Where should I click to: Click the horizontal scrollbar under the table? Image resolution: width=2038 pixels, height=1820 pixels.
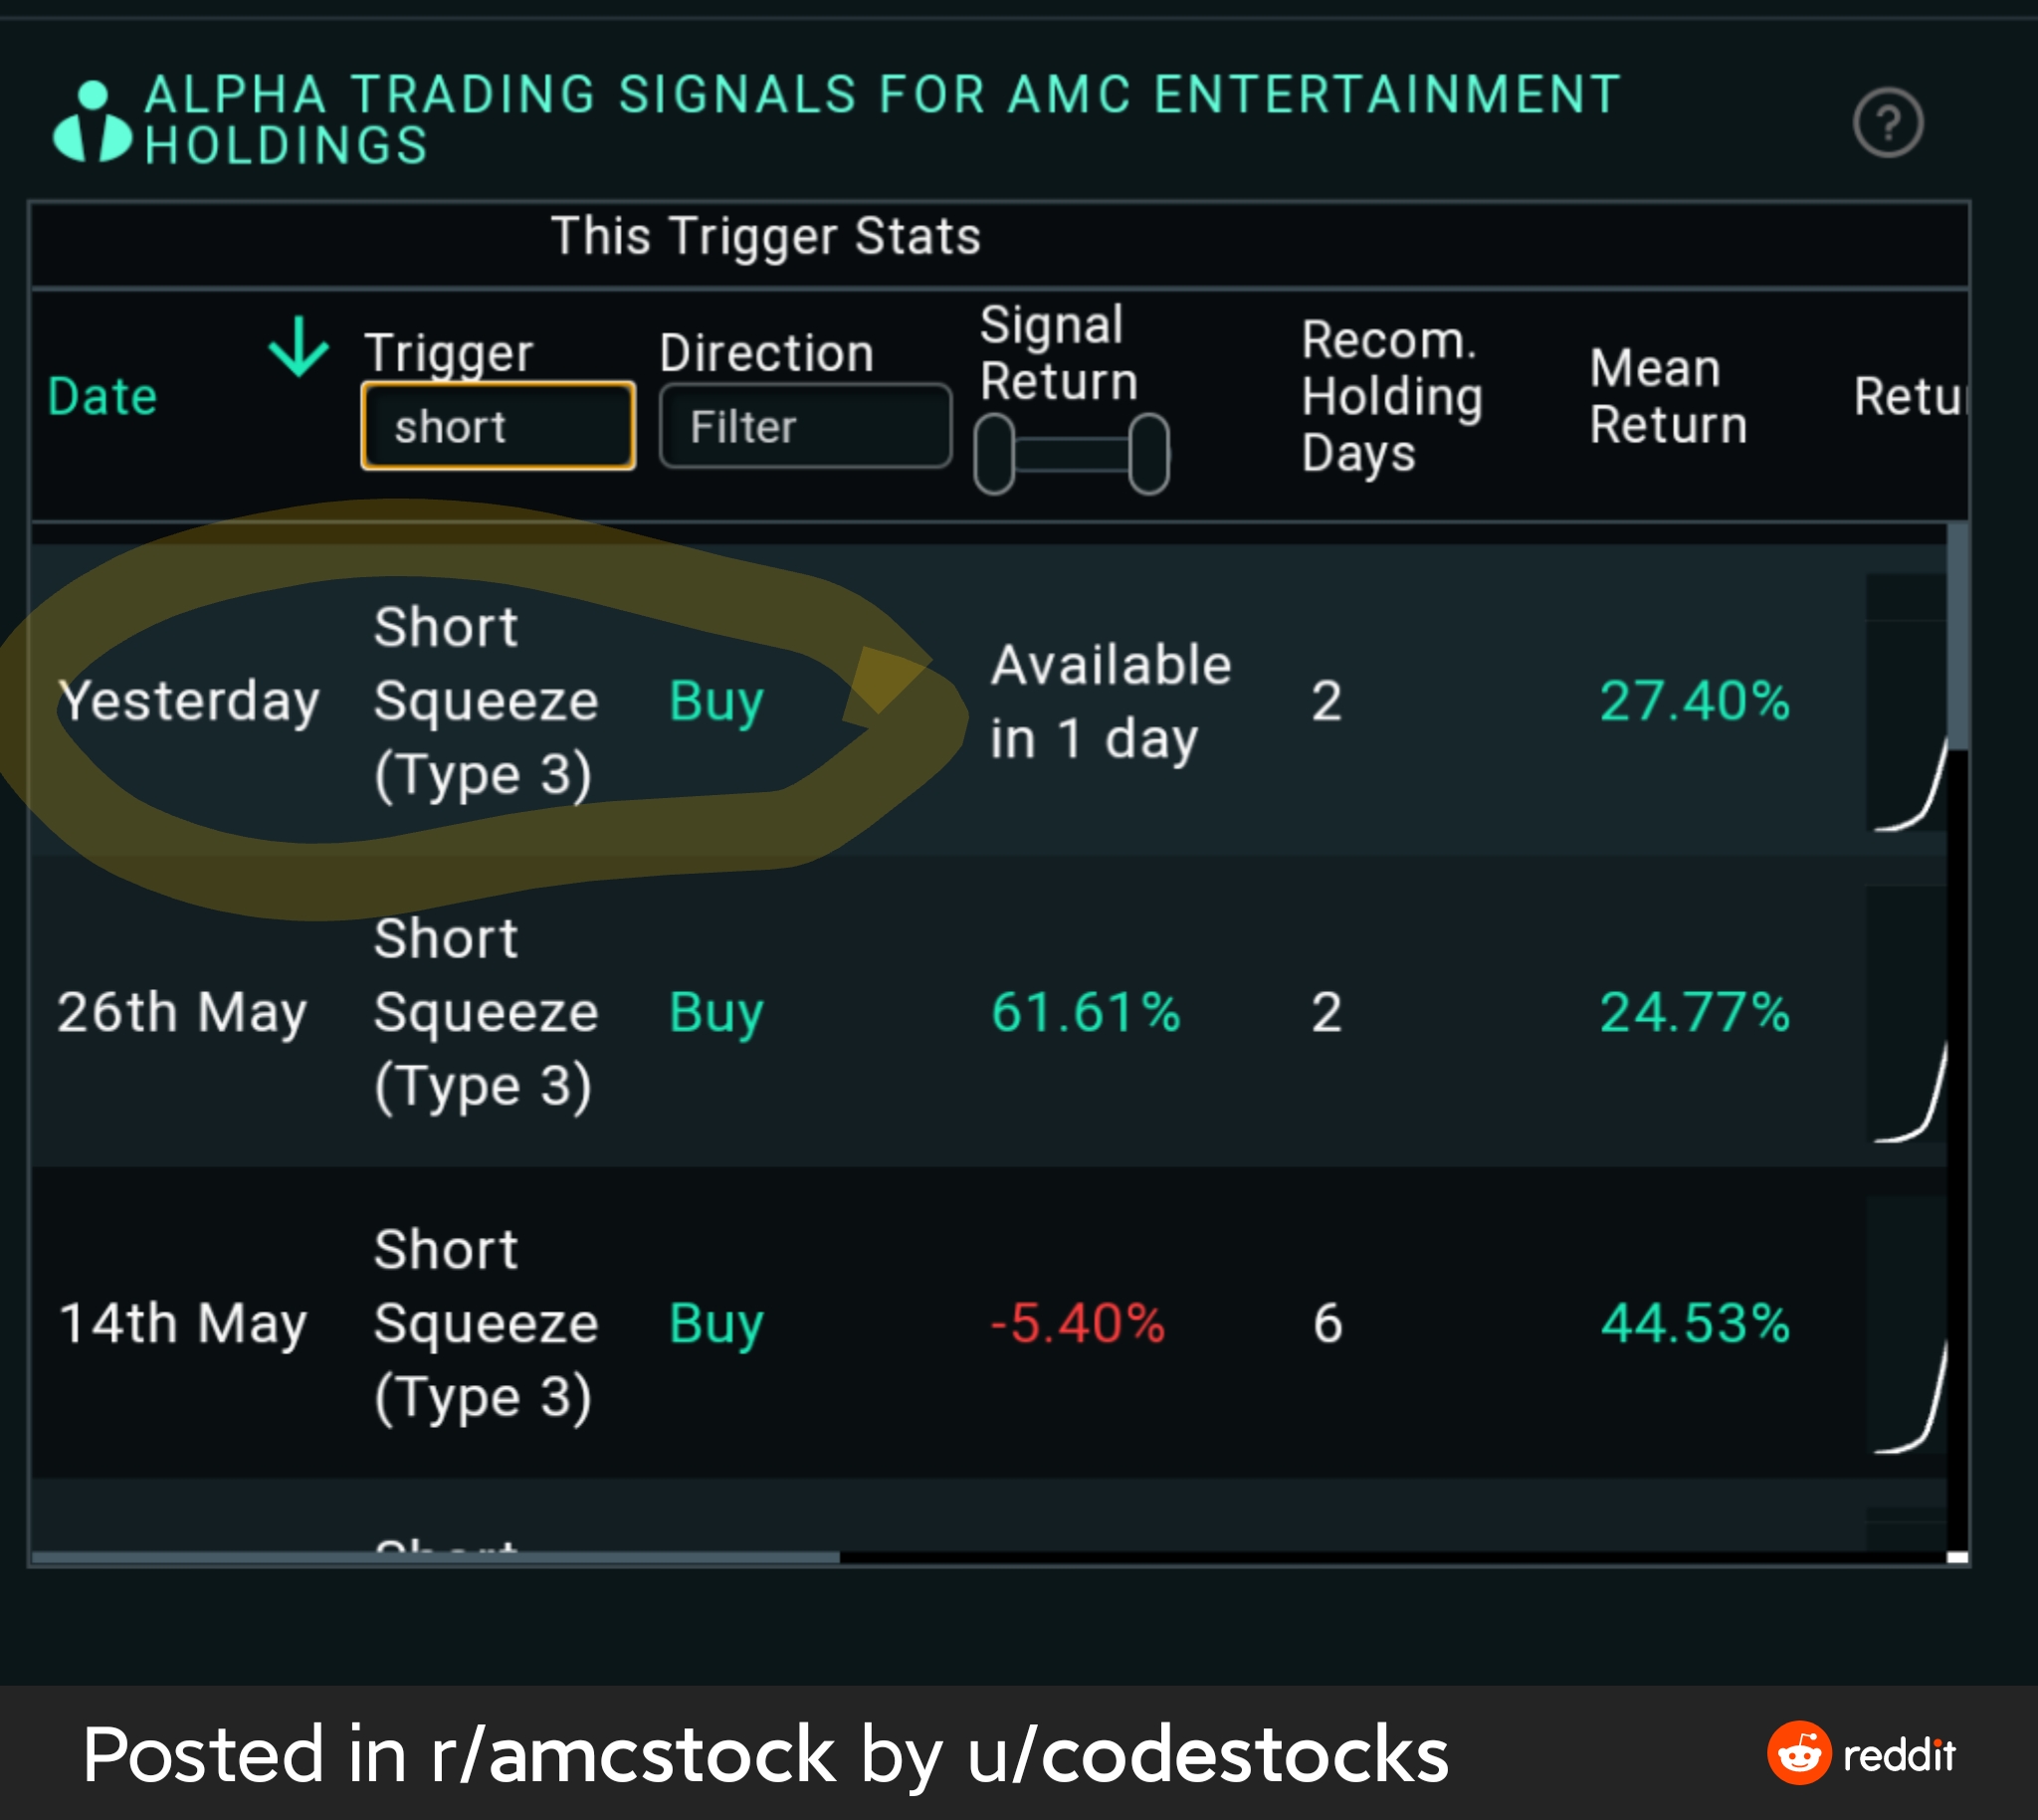click(436, 1557)
